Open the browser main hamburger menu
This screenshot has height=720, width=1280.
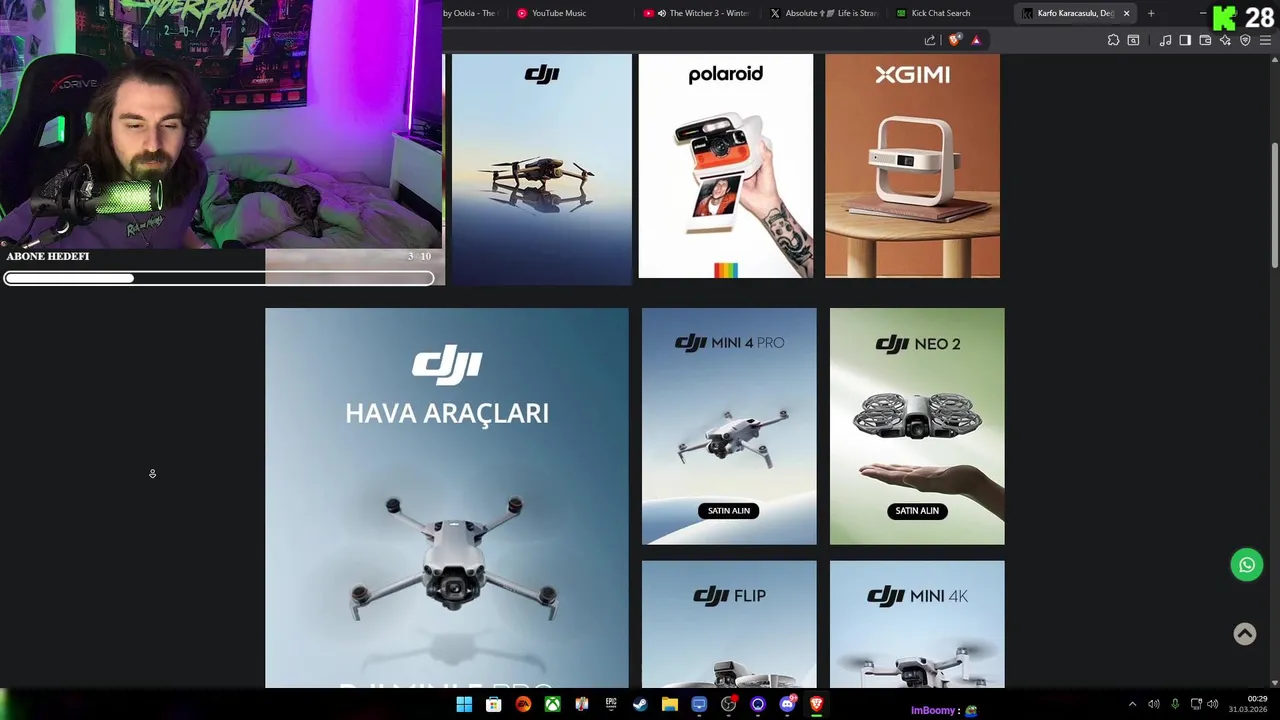1265,40
